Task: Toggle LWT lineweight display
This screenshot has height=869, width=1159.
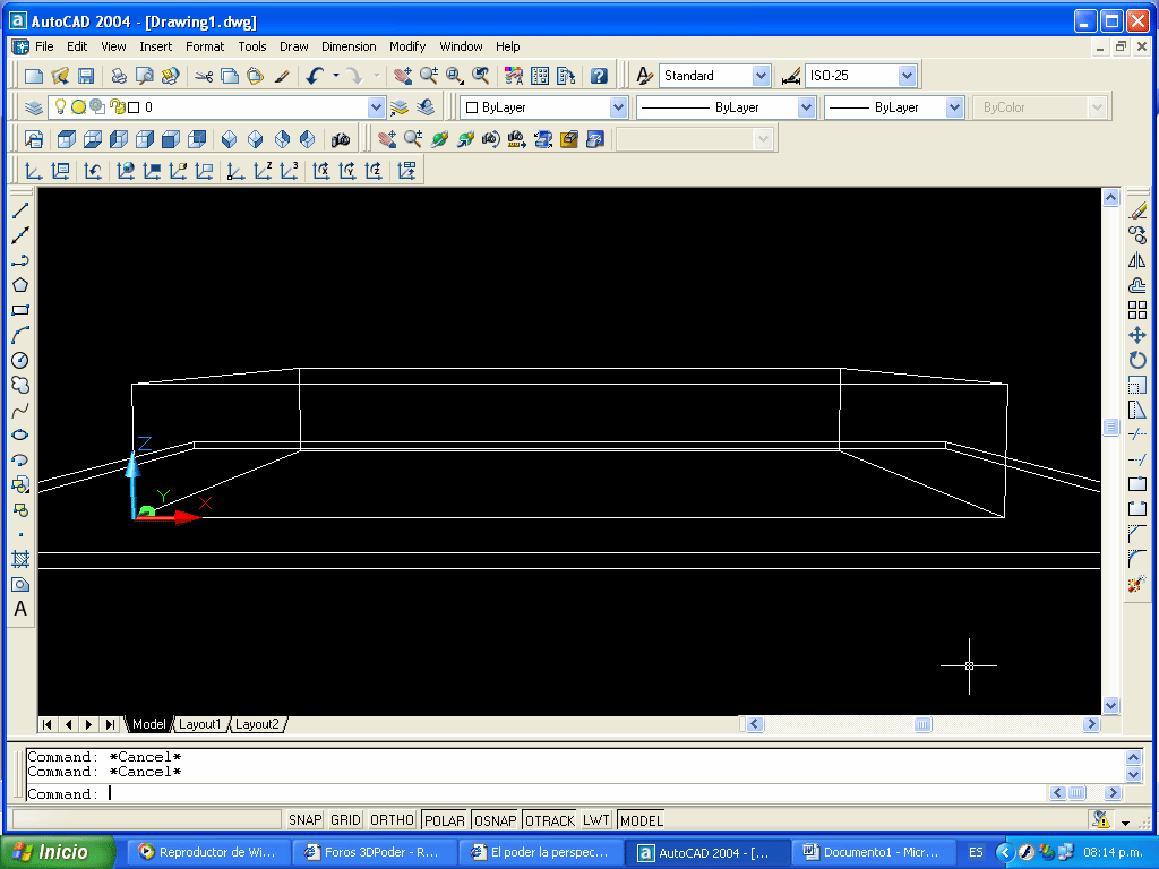Action: pyautogui.click(x=596, y=820)
